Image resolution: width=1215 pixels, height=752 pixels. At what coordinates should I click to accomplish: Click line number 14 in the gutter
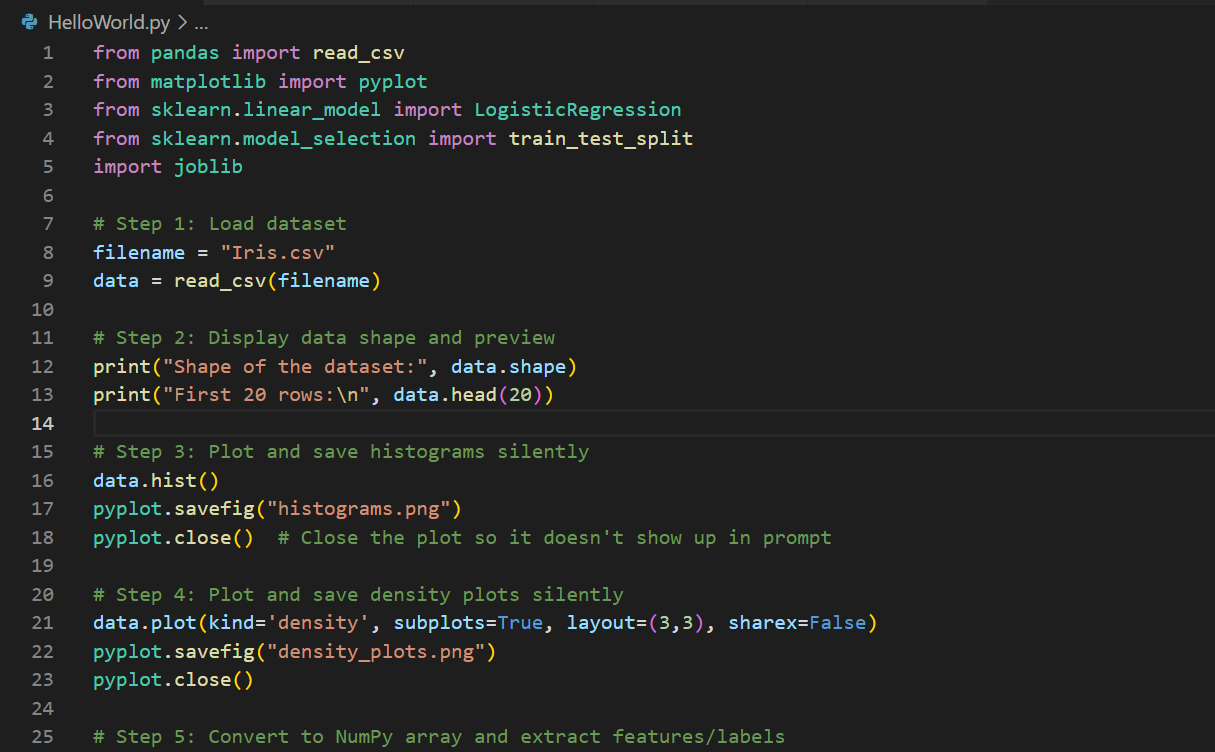(42, 423)
